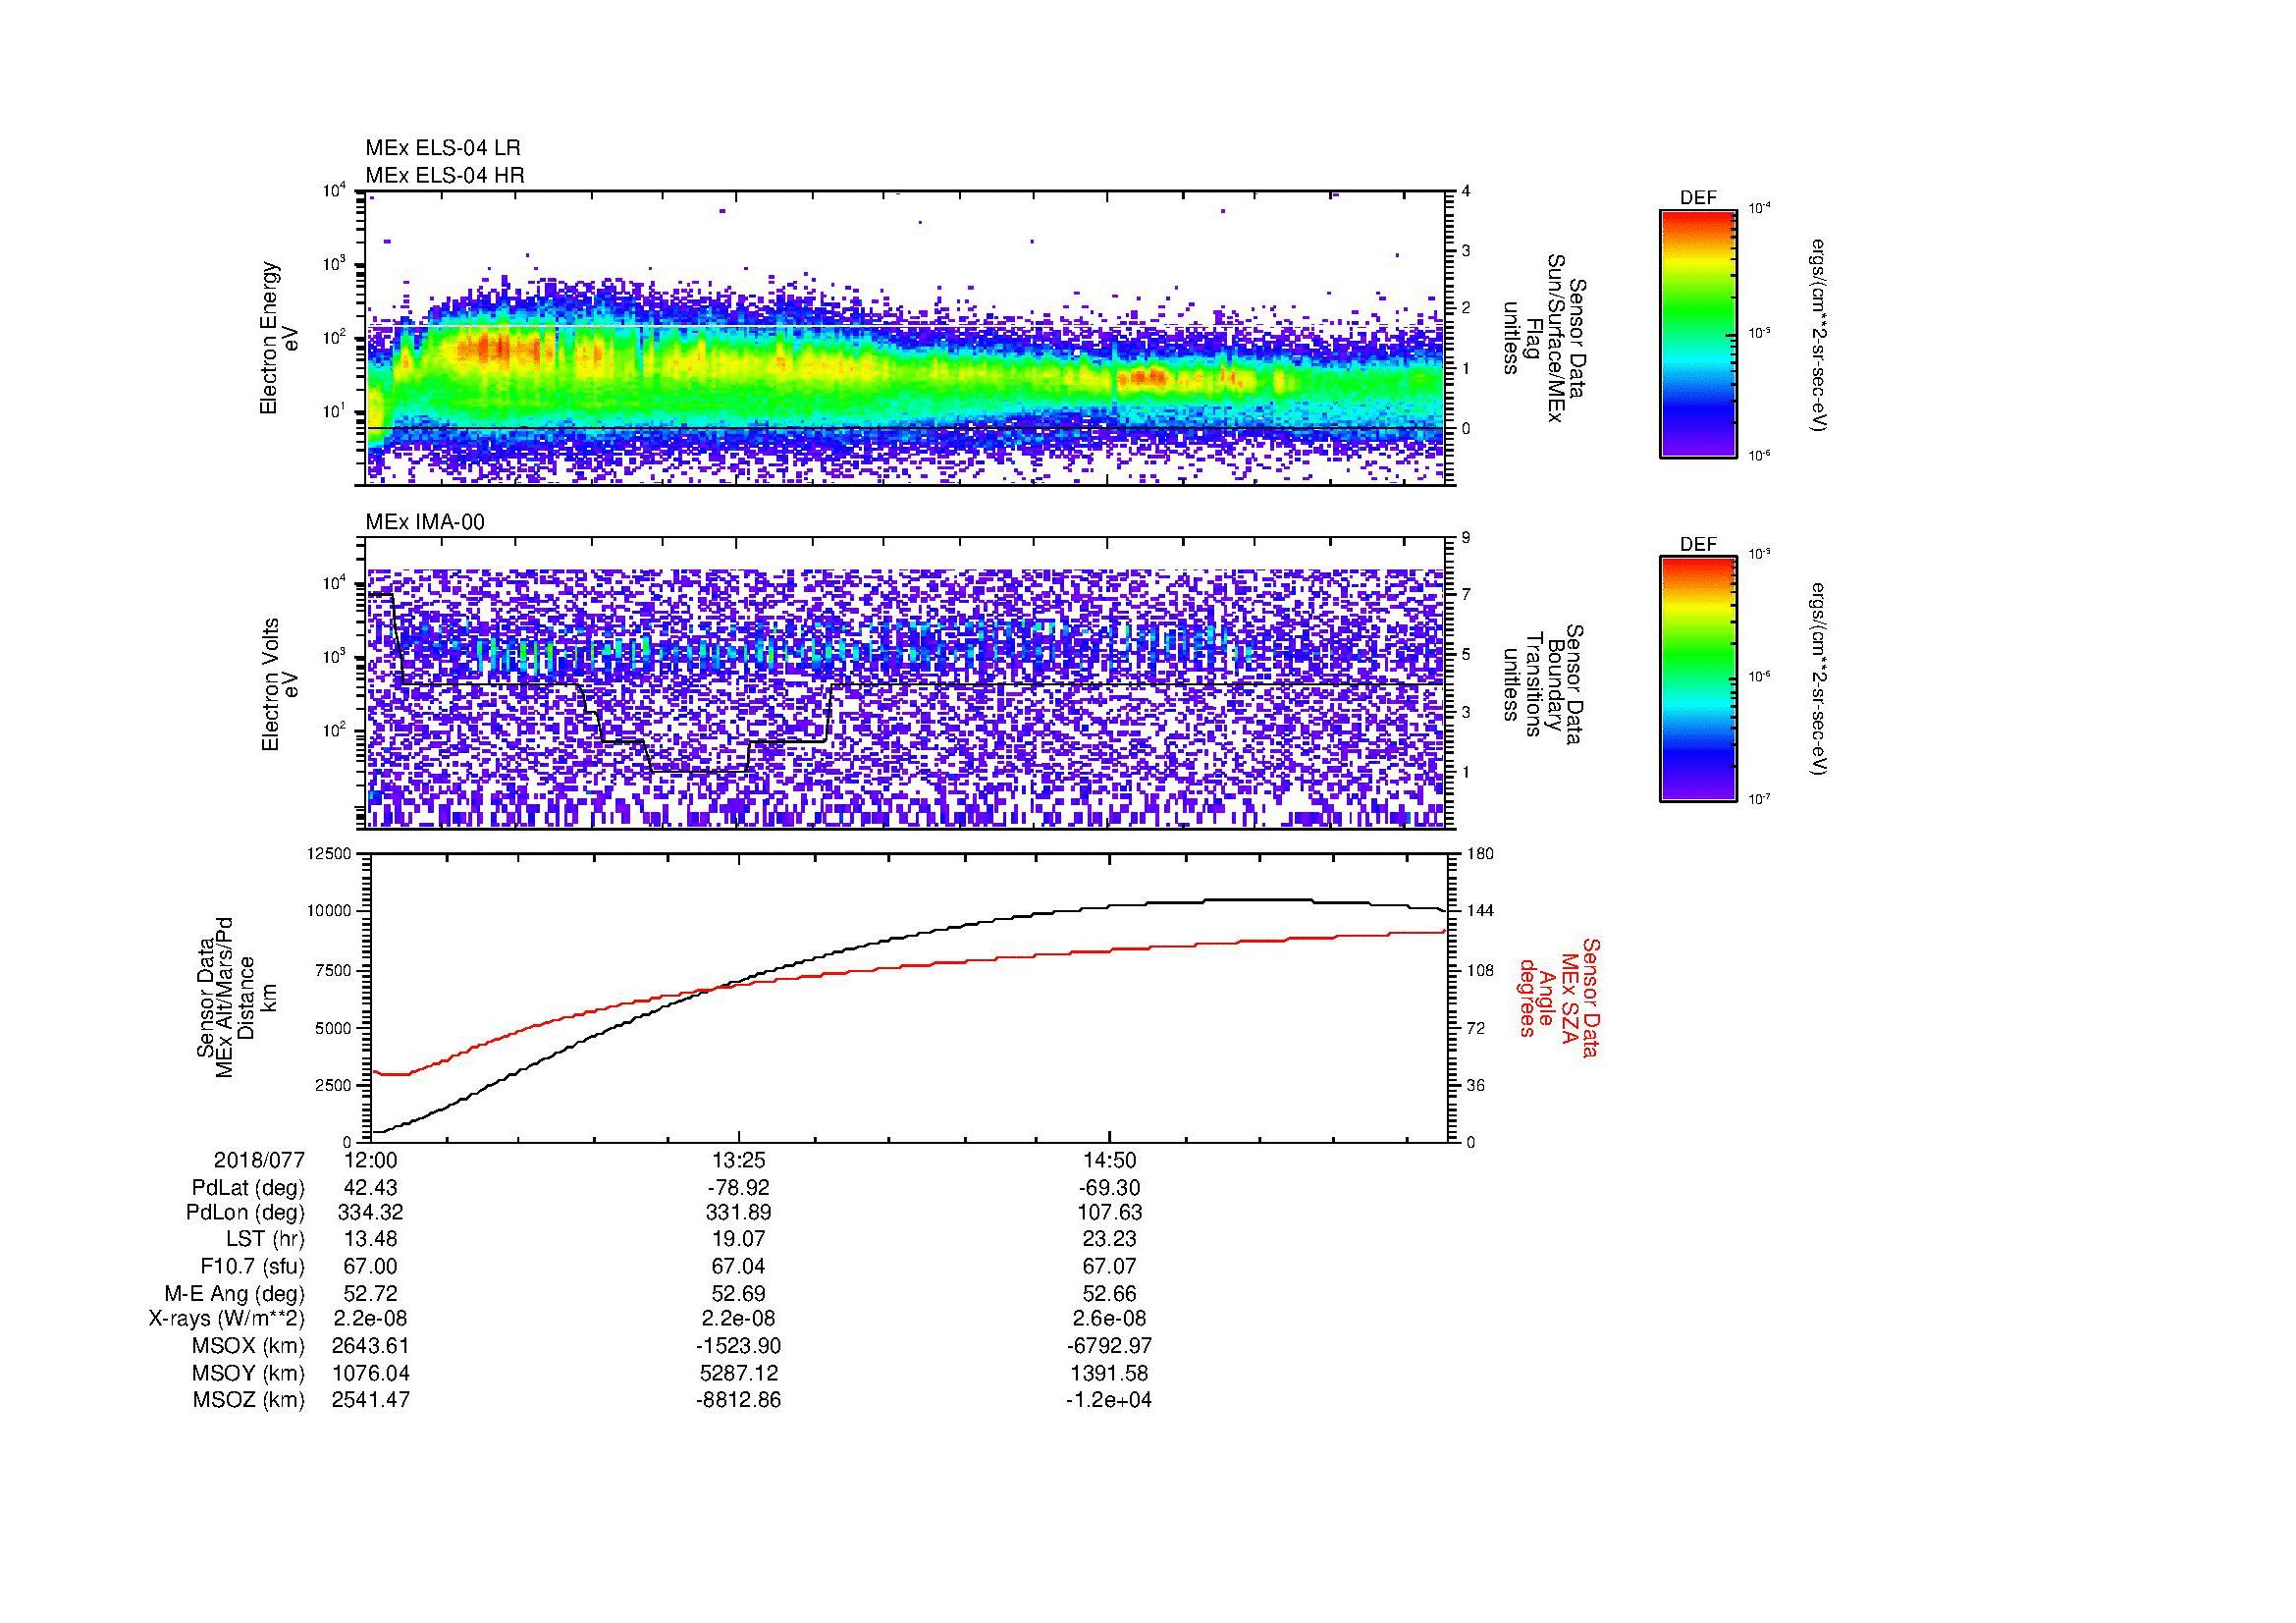Screen dimensions: 2296x1623
Task: Click the SZA tick label '180'
Action: 1479,853
